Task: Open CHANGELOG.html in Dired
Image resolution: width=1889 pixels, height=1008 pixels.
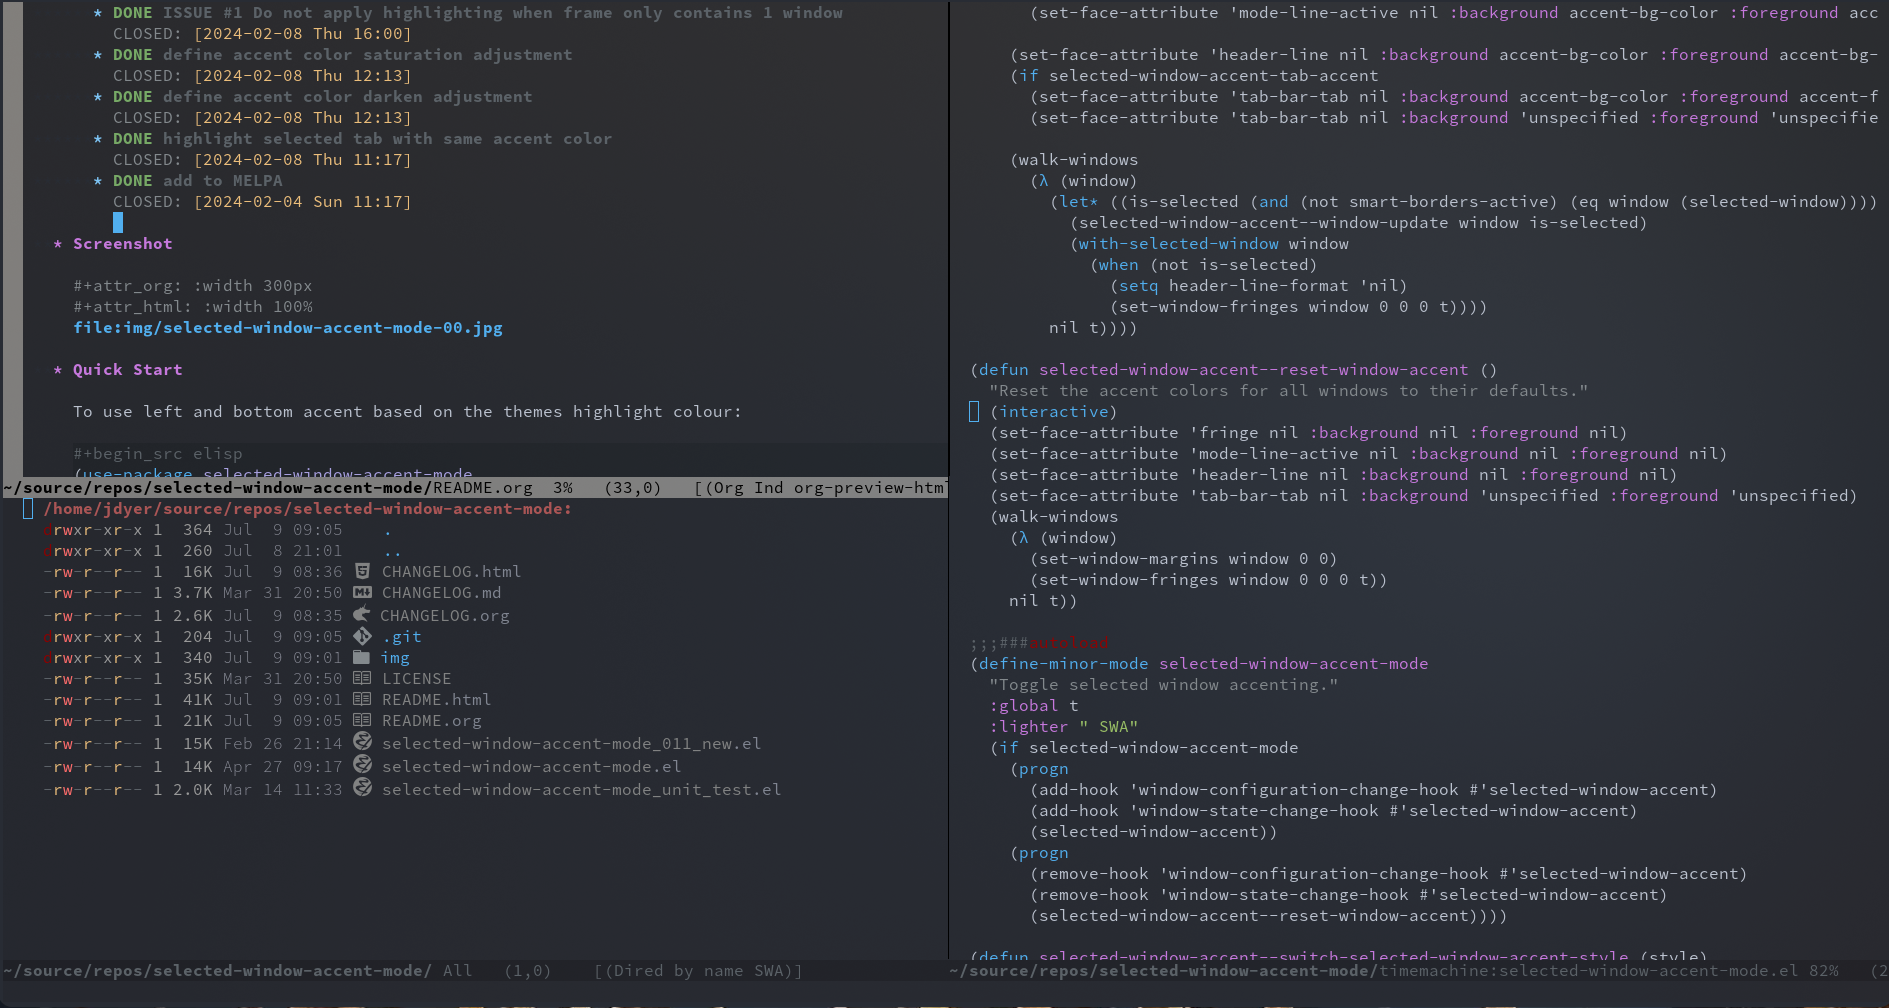Action: coord(451,572)
